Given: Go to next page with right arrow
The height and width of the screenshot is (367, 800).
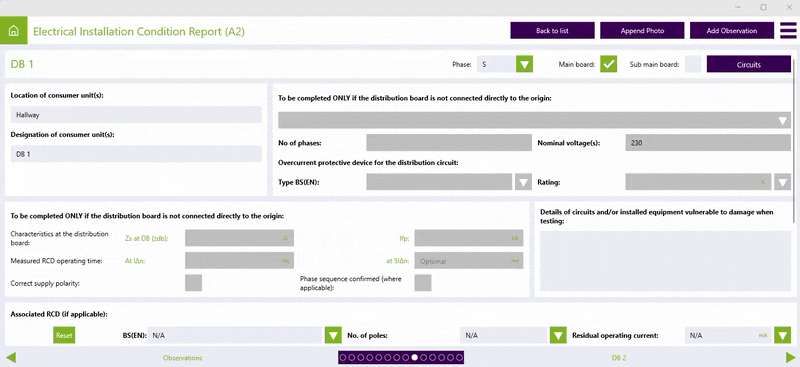Looking at the screenshot, I should [790, 357].
